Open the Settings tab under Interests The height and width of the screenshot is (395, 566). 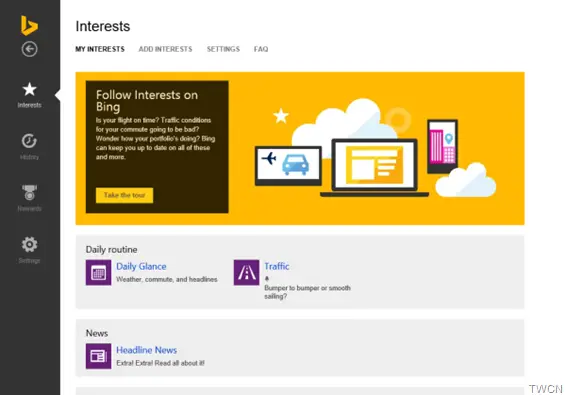click(223, 49)
